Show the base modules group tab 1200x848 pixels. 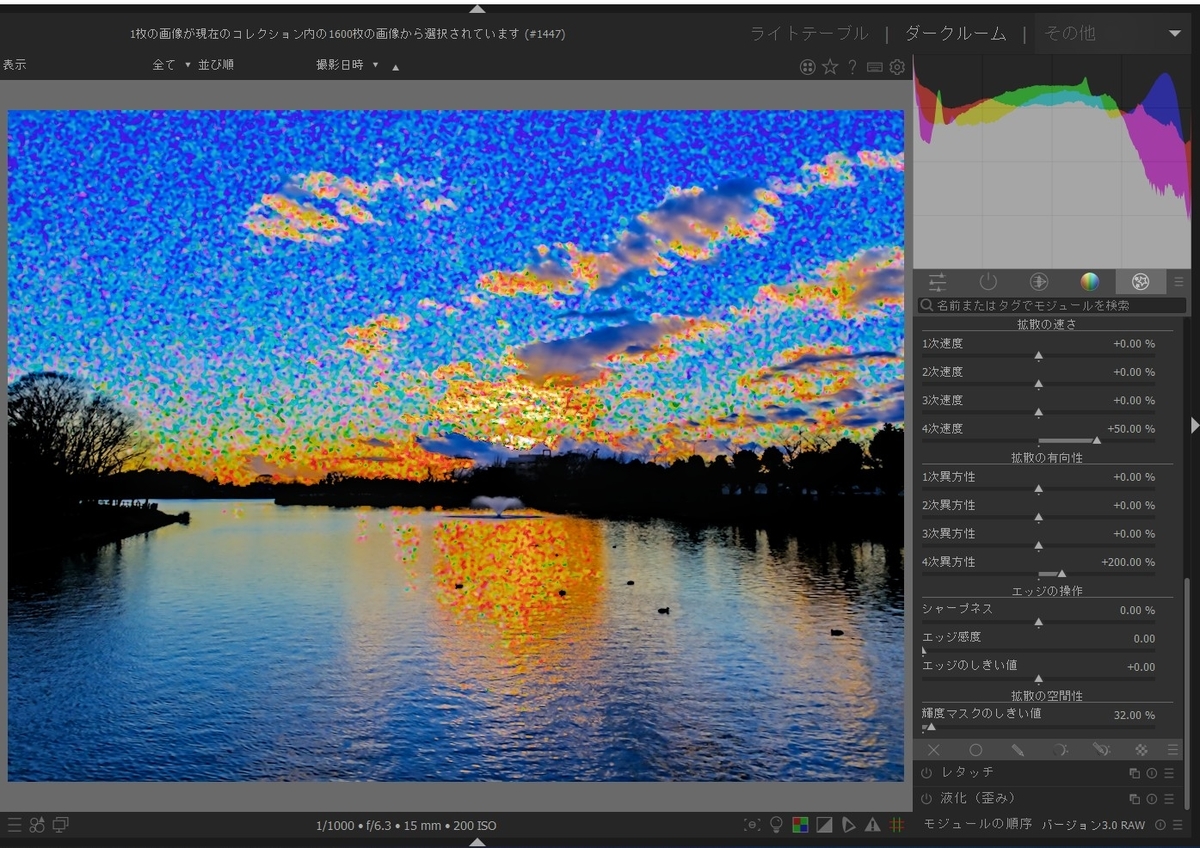(1039, 282)
